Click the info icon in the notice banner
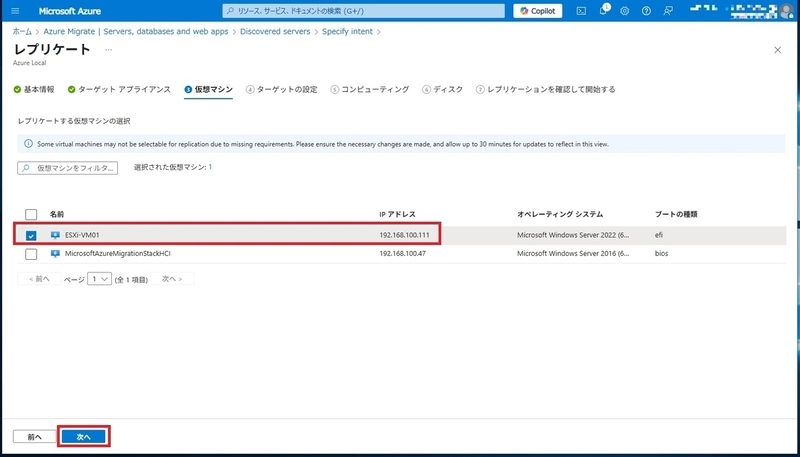 click(28, 144)
